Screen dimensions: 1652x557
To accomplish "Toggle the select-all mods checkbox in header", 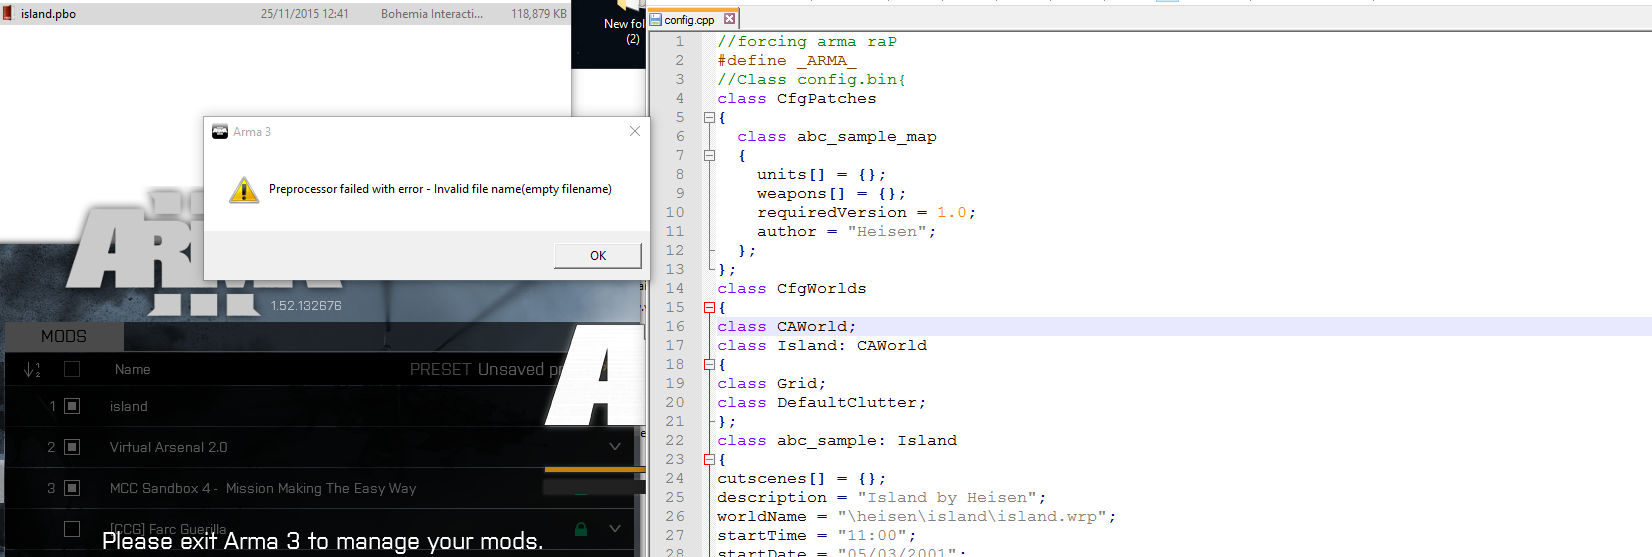I will click(72, 369).
